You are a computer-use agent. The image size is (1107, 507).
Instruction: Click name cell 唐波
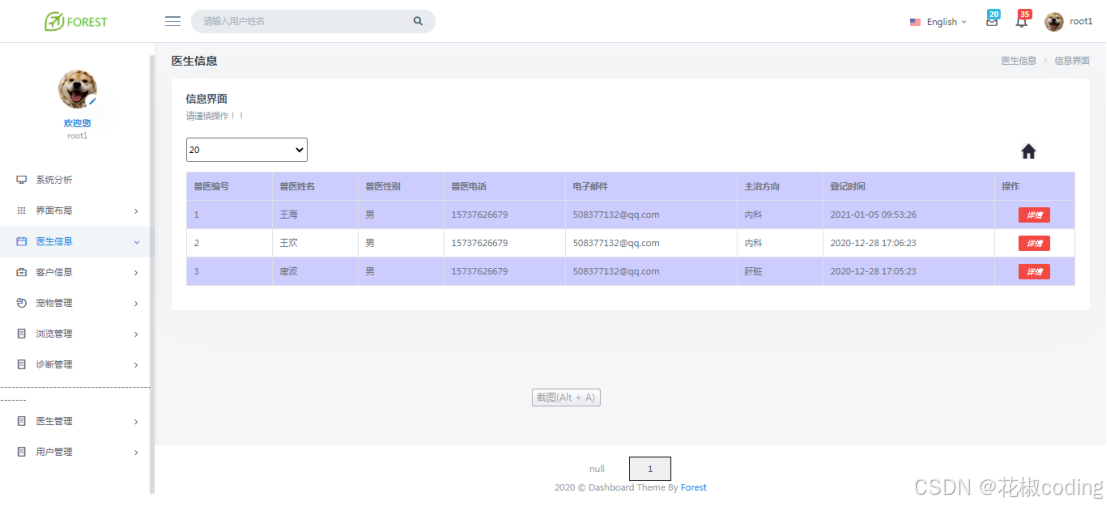click(x=289, y=271)
